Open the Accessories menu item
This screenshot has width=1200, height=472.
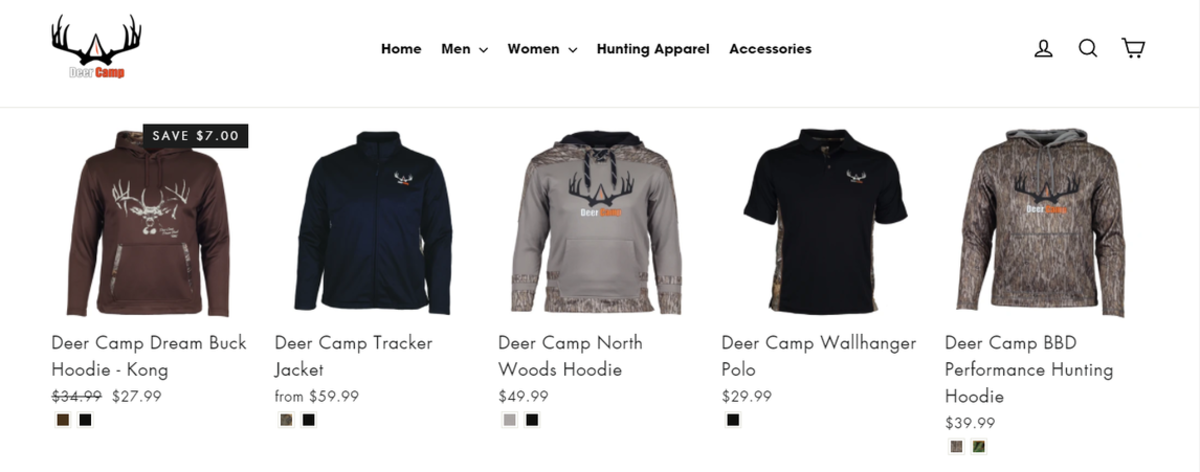pyautogui.click(x=770, y=48)
